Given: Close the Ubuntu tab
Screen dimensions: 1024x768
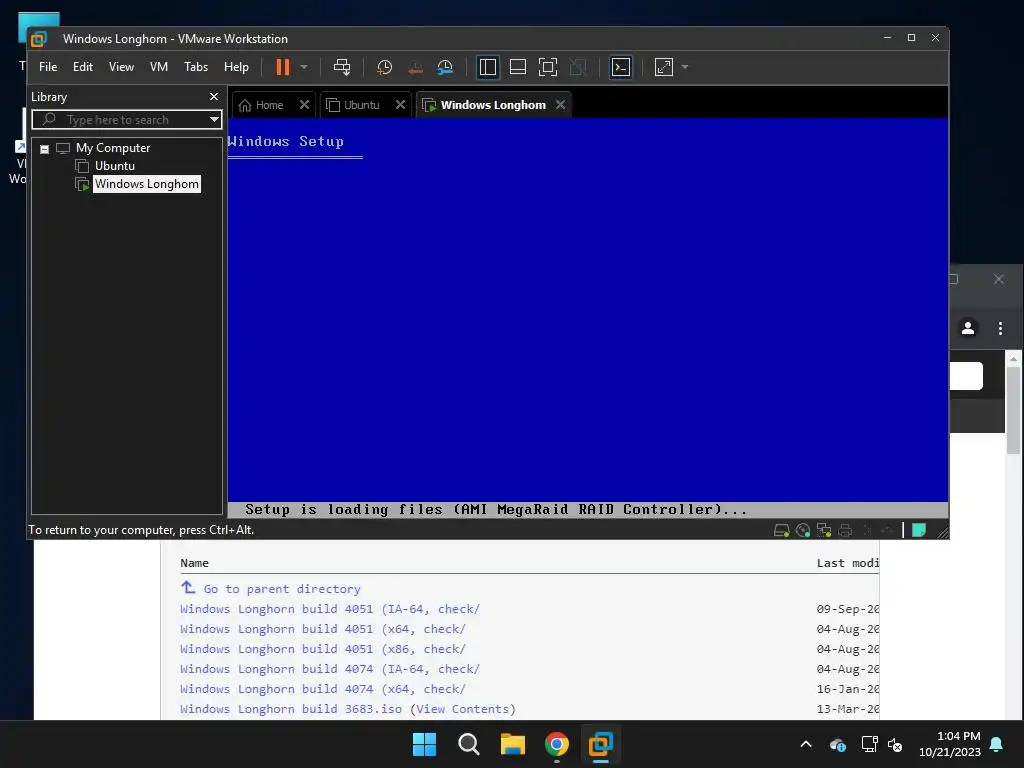Looking at the screenshot, I should pyautogui.click(x=400, y=104).
